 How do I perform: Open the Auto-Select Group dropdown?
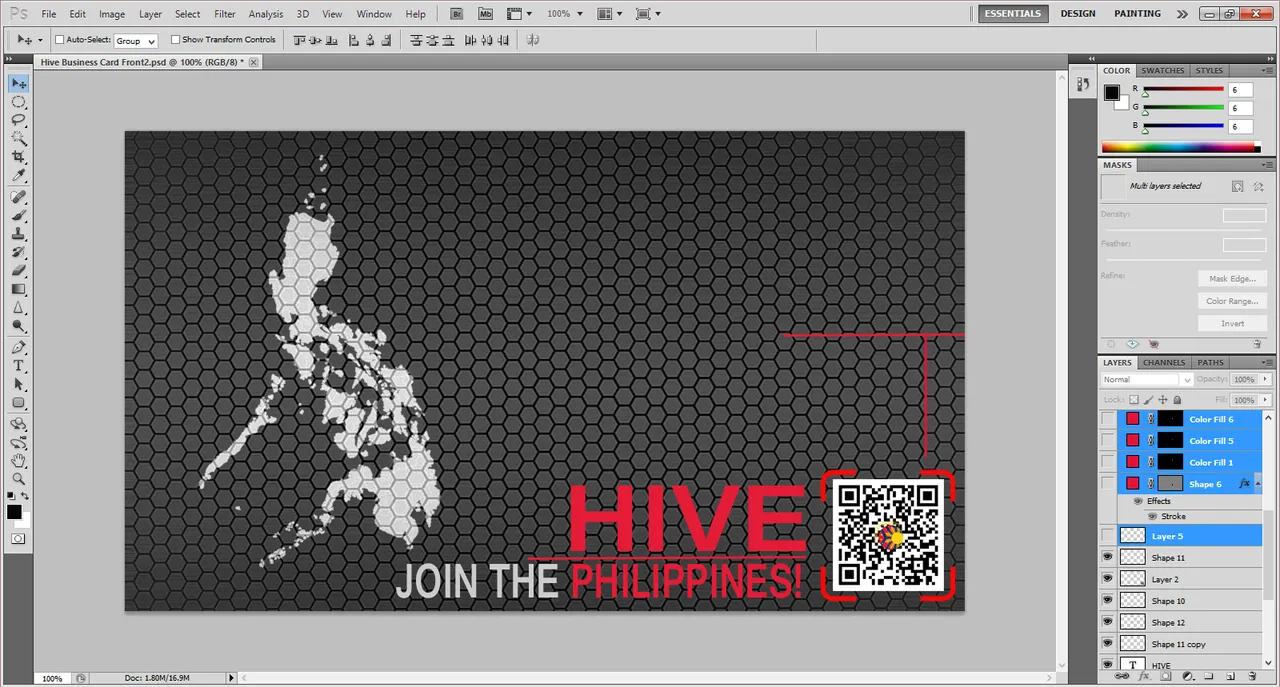coord(136,41)
